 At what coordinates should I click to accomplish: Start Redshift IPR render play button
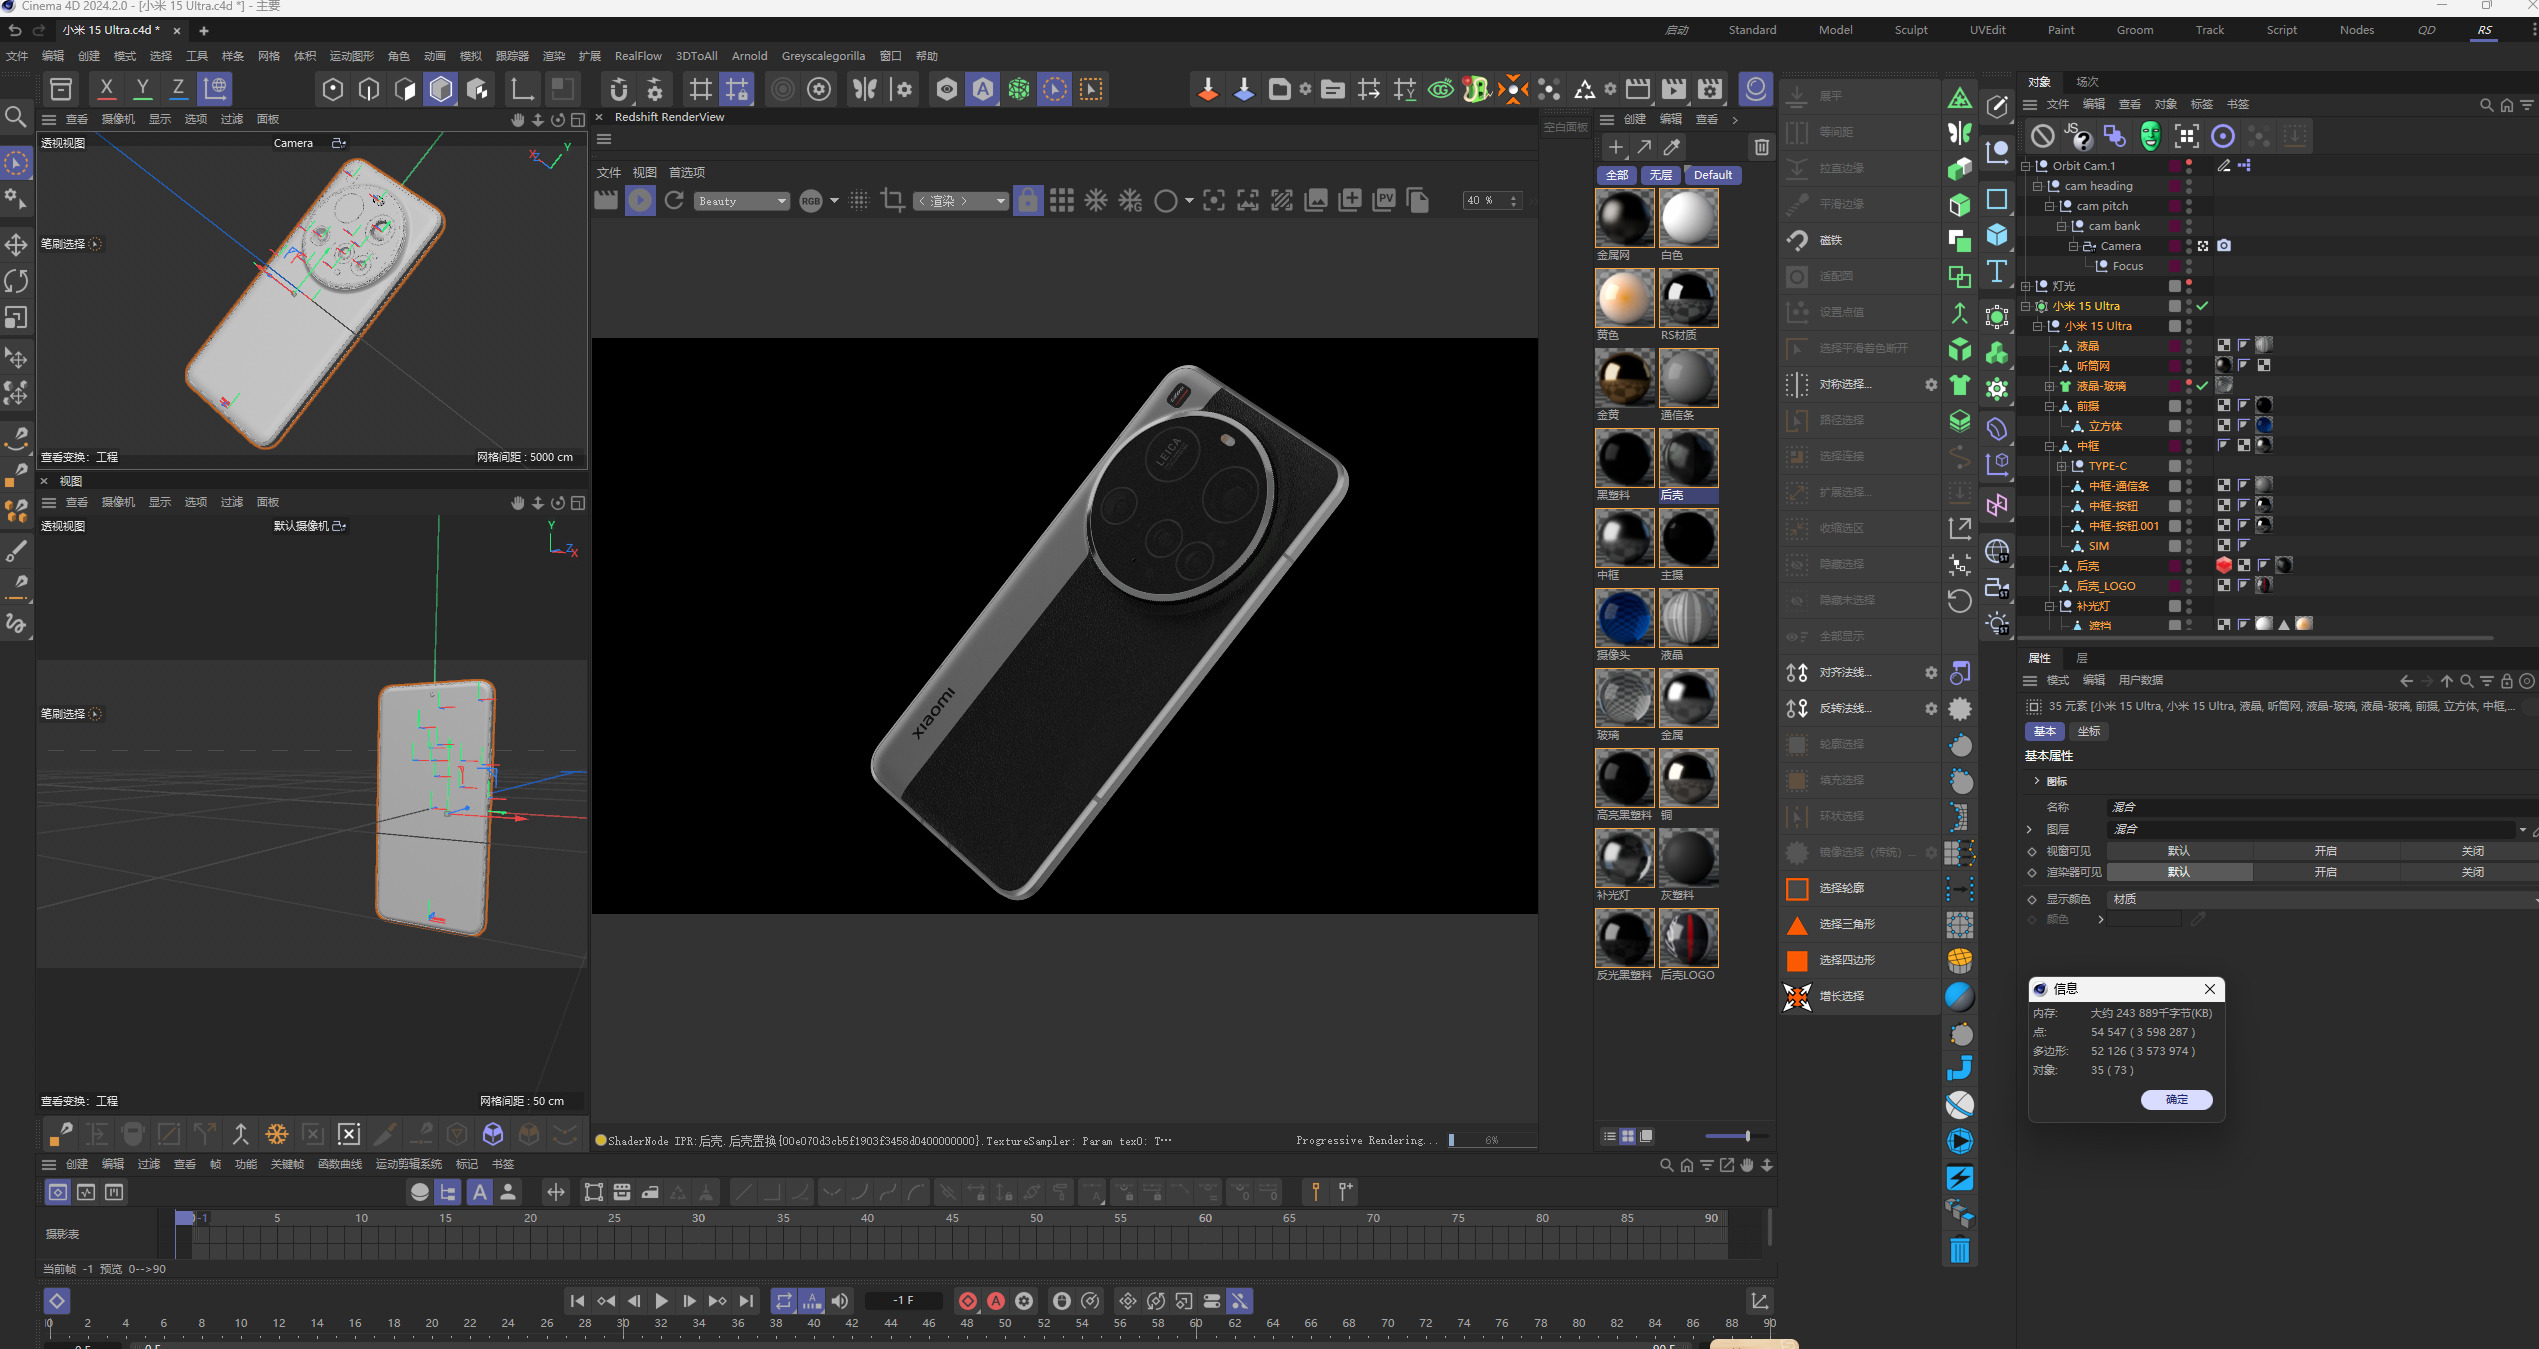pyautogui.click(x=640, y=201)
